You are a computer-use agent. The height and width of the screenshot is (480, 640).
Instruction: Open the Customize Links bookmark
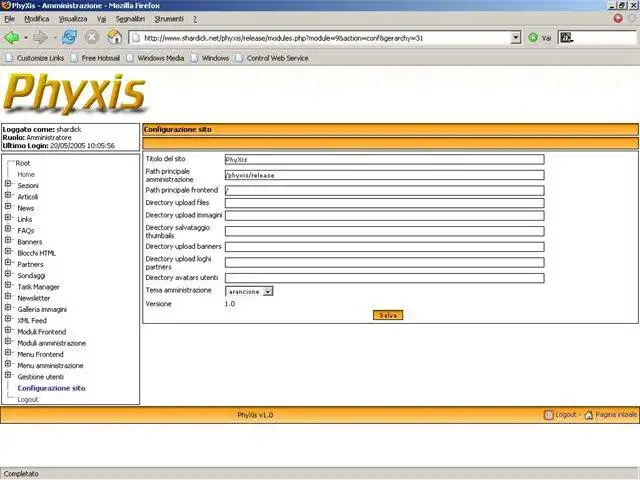click(35, 58)
